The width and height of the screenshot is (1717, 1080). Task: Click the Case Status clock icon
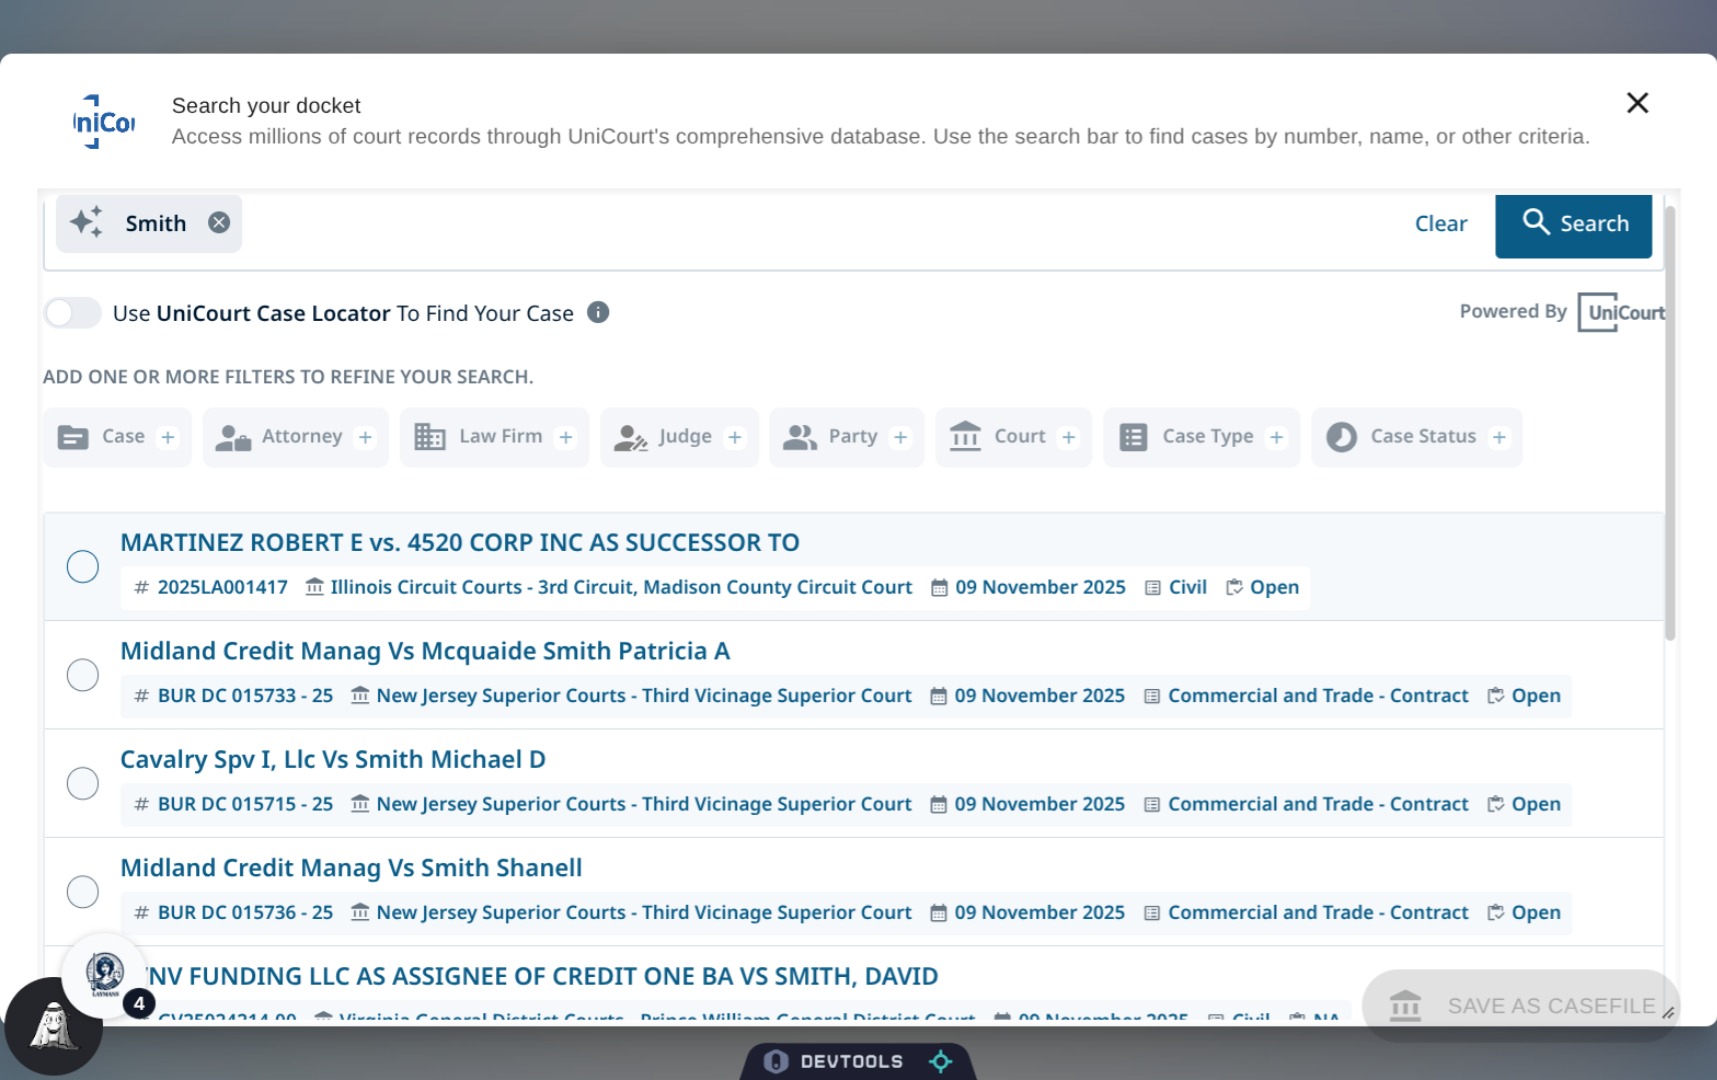pyautogui.click(x=1341, y=437)
